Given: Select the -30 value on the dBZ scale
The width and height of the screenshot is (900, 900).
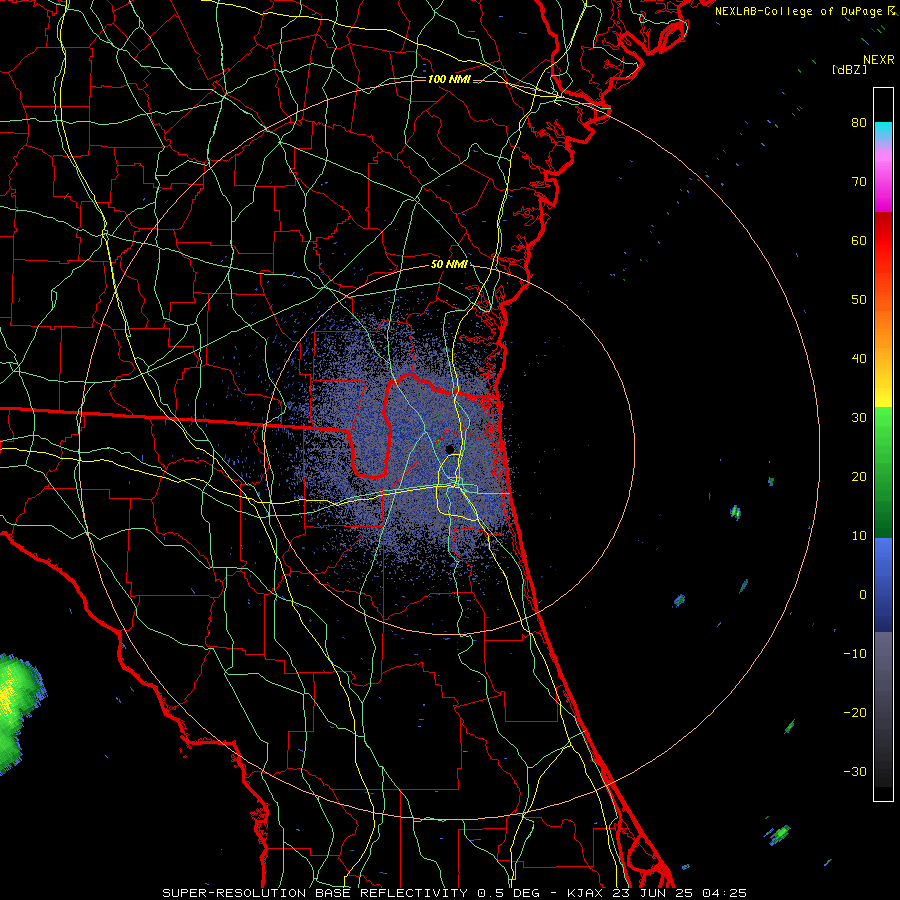Looking at the screenshot, I should pos(855,771).
